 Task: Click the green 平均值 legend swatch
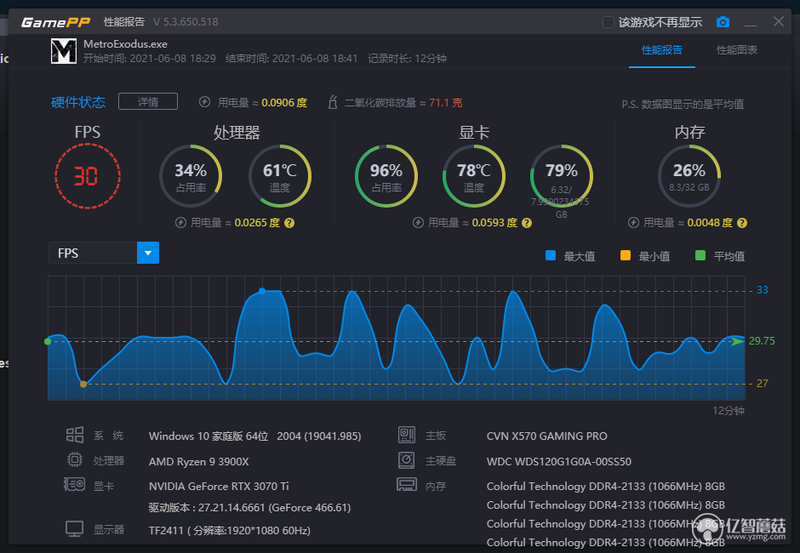pos(701,256)
